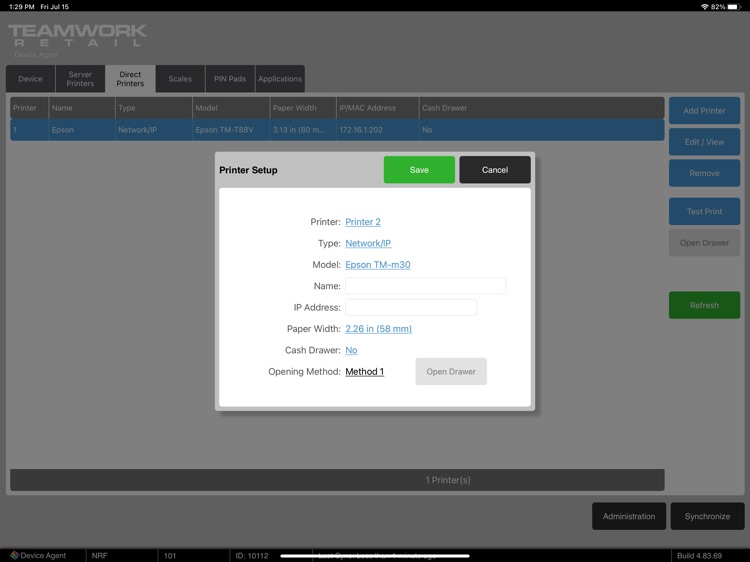
Task: Focus the IP Address input field
Action: tap(411, 307)
